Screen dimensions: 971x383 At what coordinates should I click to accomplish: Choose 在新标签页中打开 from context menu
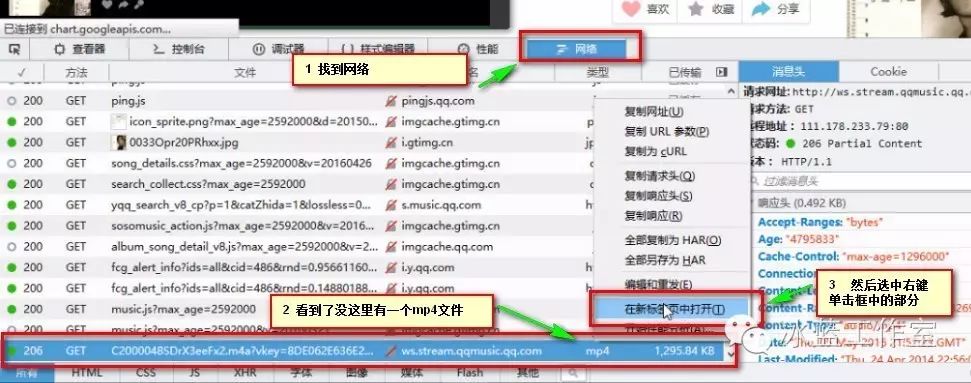coord(674,309)
